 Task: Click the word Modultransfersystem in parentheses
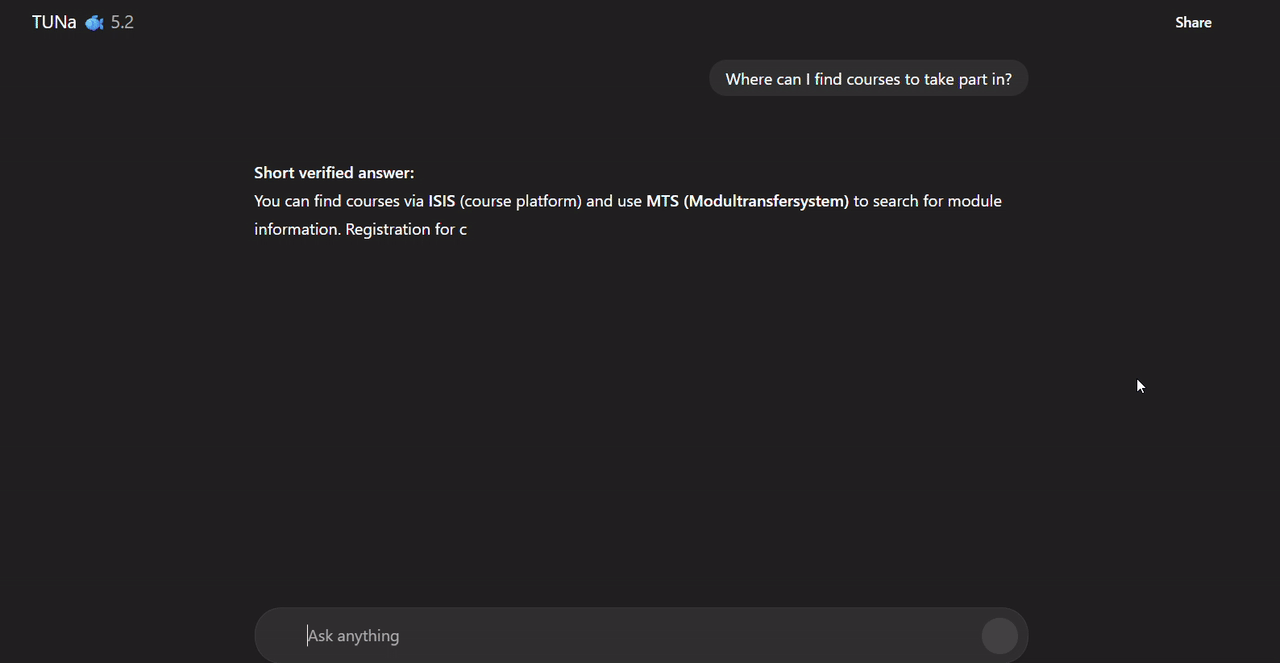(766, 201)
